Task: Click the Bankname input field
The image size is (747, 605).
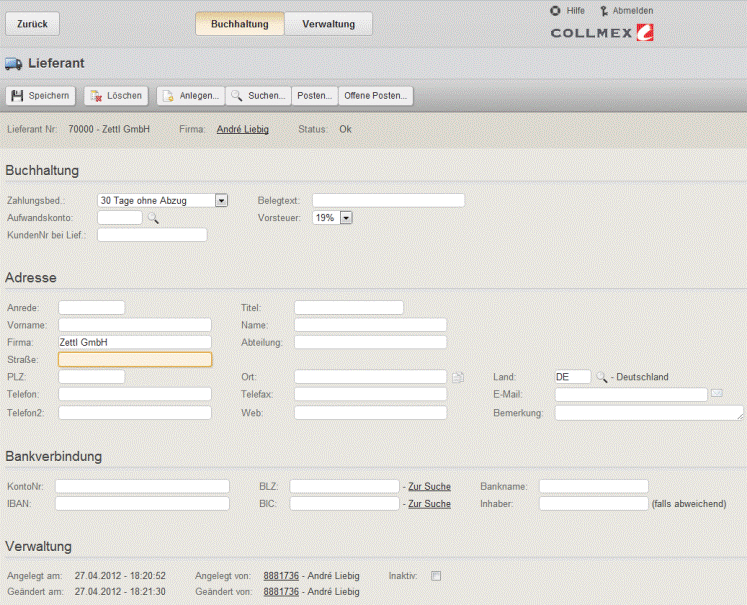Action: point(594,486)
